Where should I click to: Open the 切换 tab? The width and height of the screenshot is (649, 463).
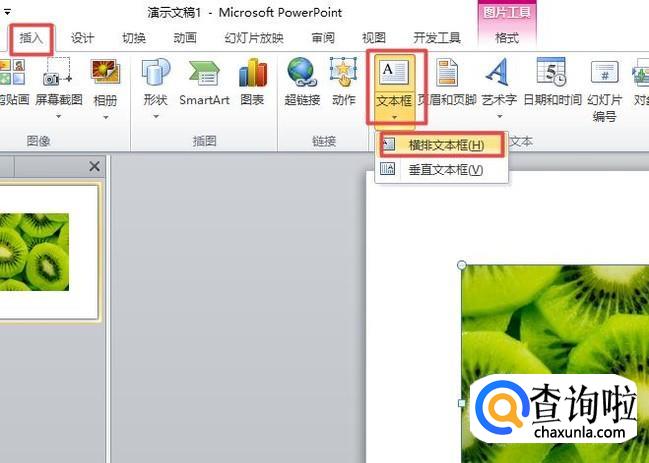pyautogui.click(x=134, y=38)
